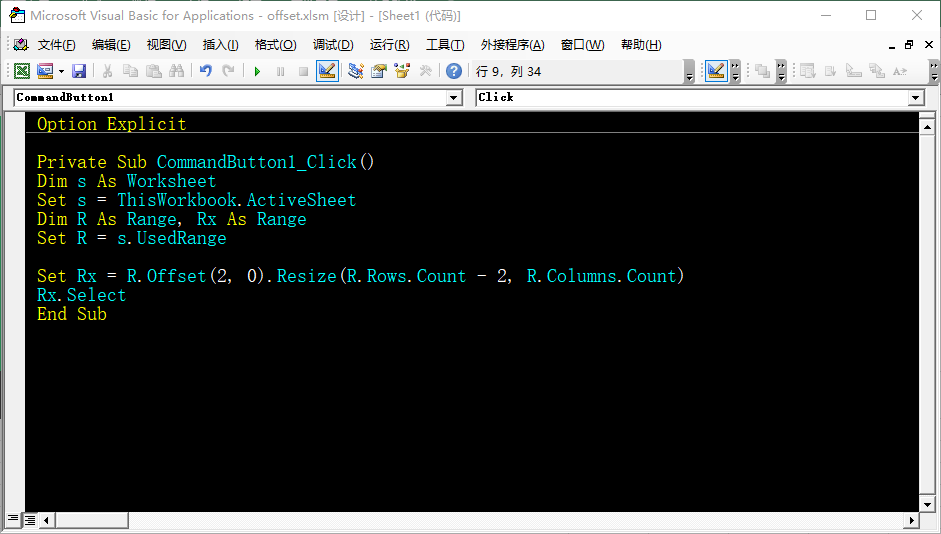Click the Paste clipboard icon
Image resolution: width=941 pixels, height=534 pixels.
[x=154, y=71]
